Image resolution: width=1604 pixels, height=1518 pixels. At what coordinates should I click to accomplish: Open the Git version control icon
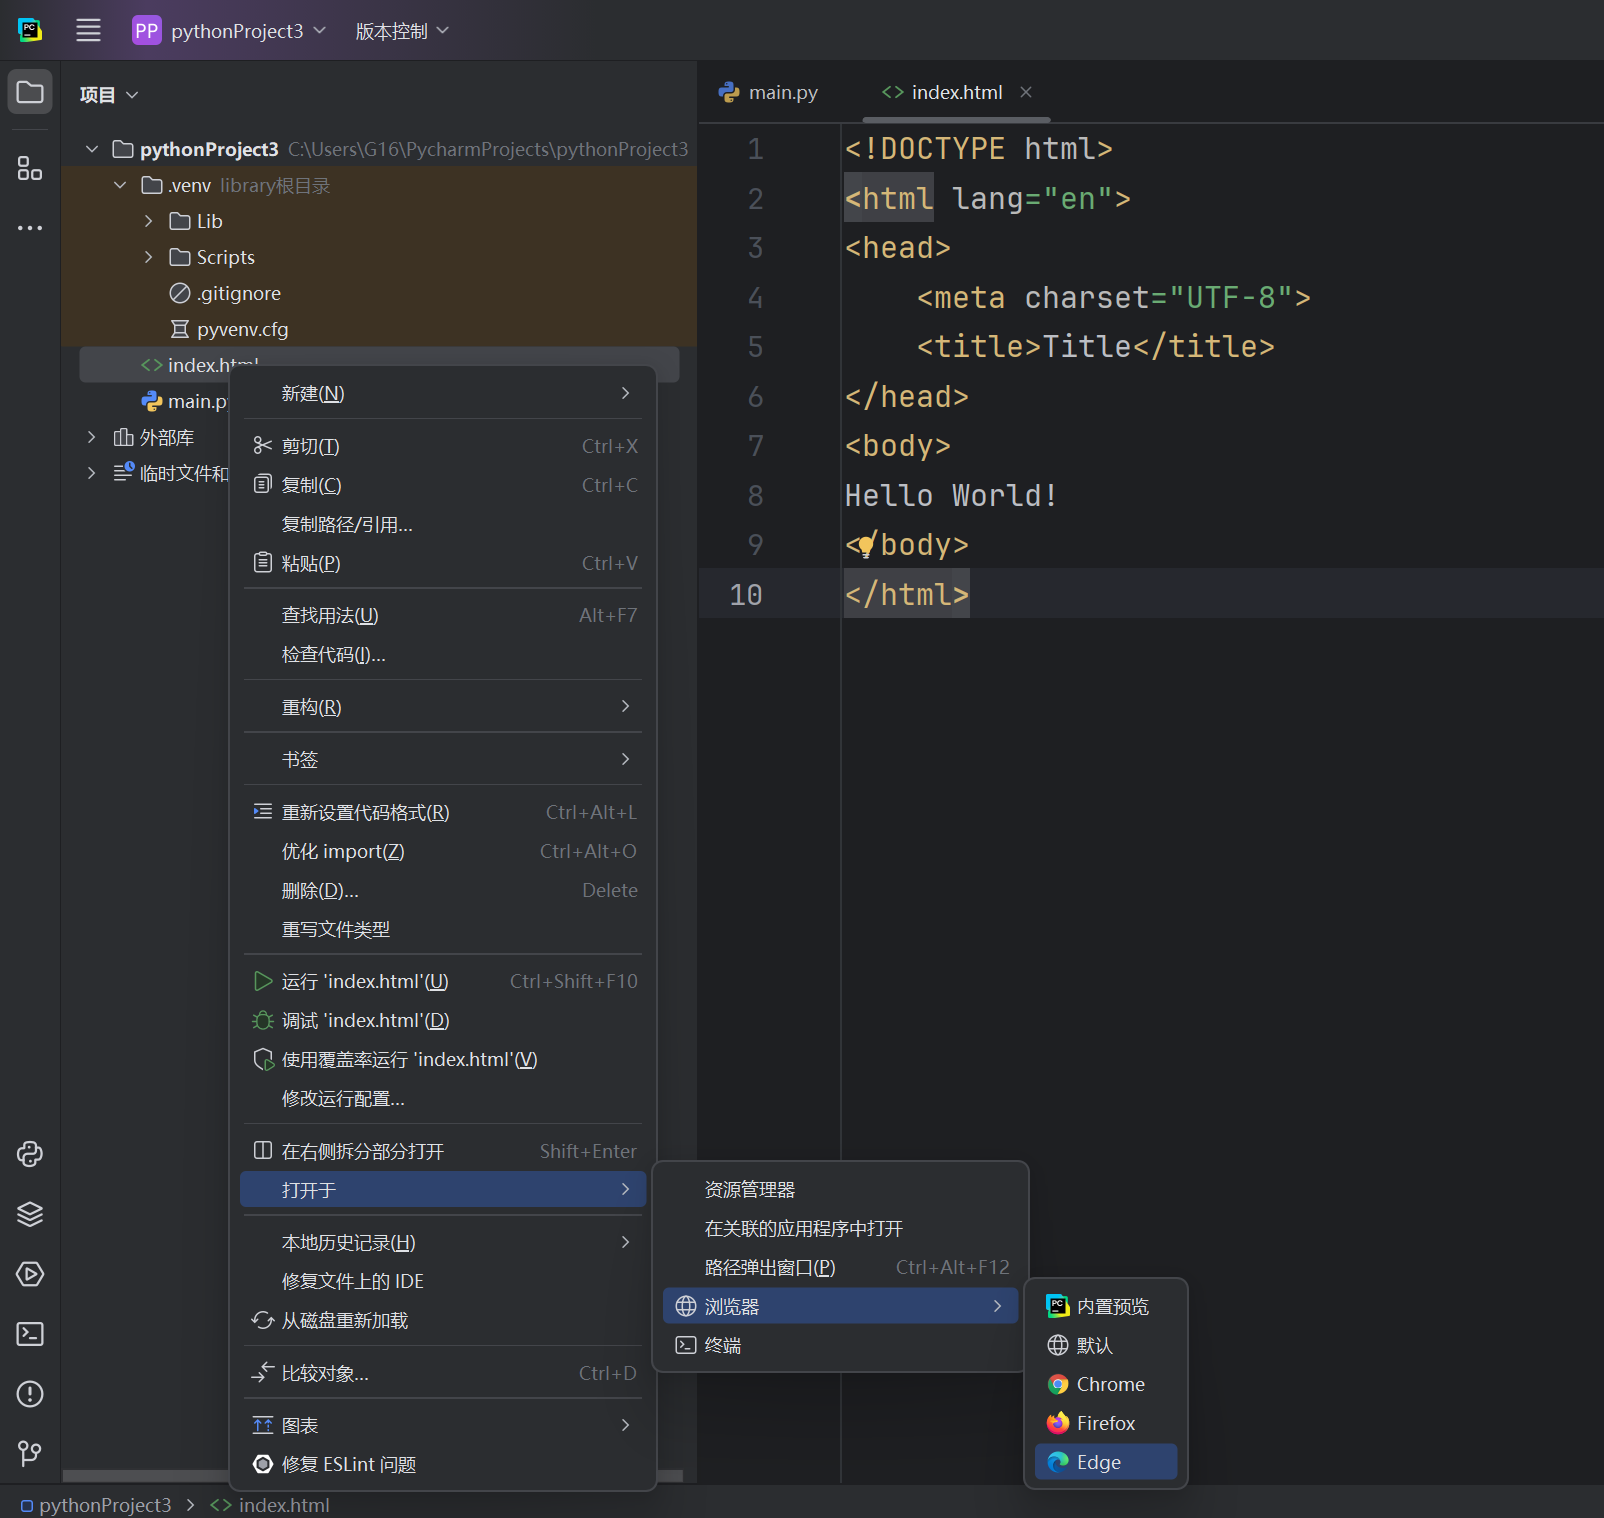tap(30, 1453)
